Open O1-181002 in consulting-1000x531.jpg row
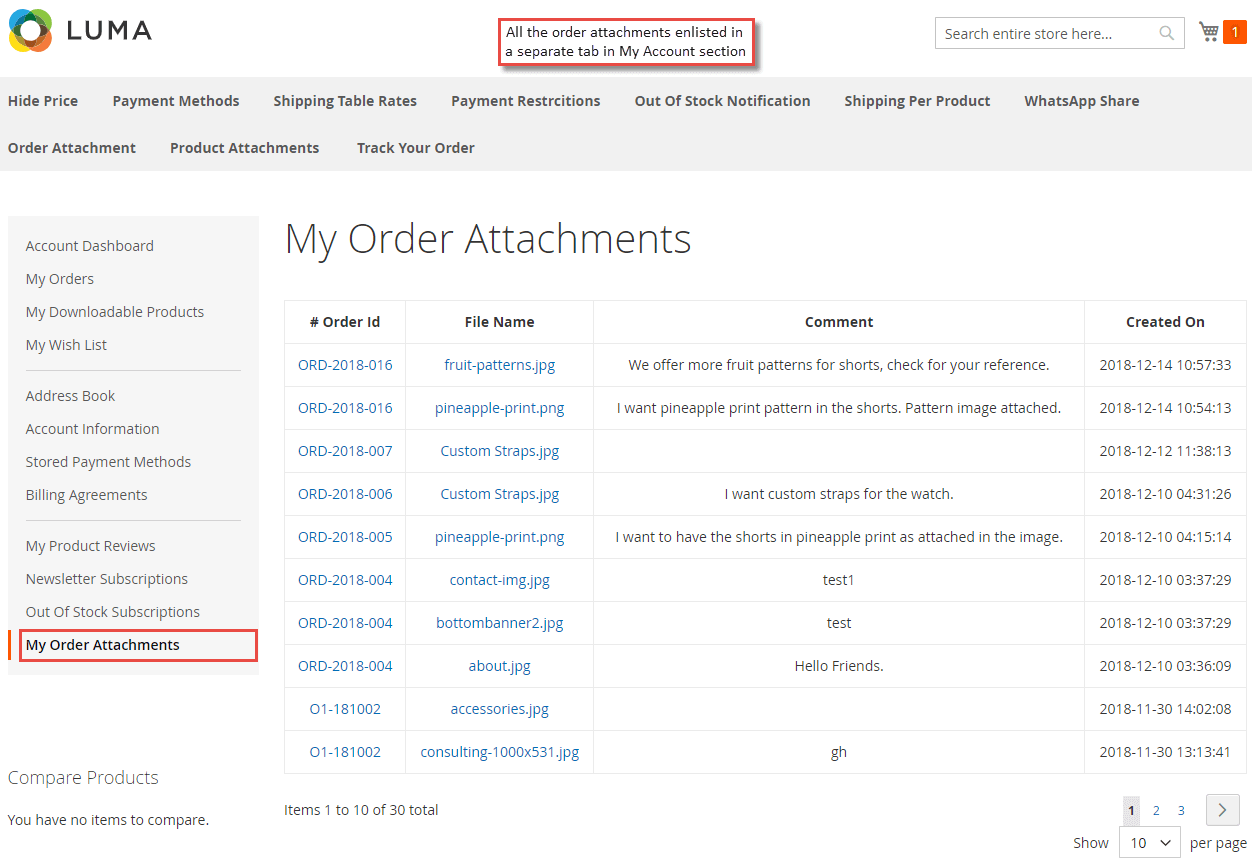The width and height of the screenshot is (1252, 863). click(x=345, y=752)
